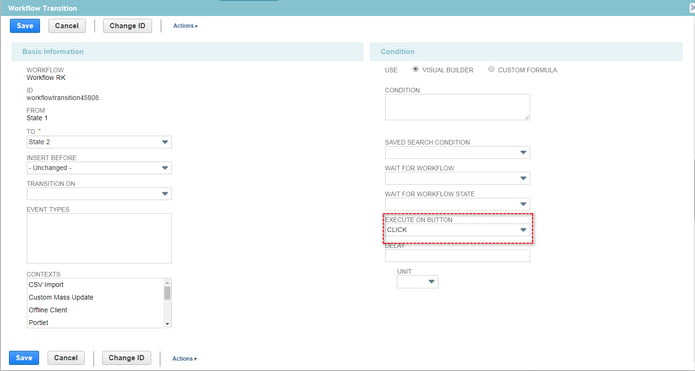
Task: Open the Unit dropdown
Action: 418,282
